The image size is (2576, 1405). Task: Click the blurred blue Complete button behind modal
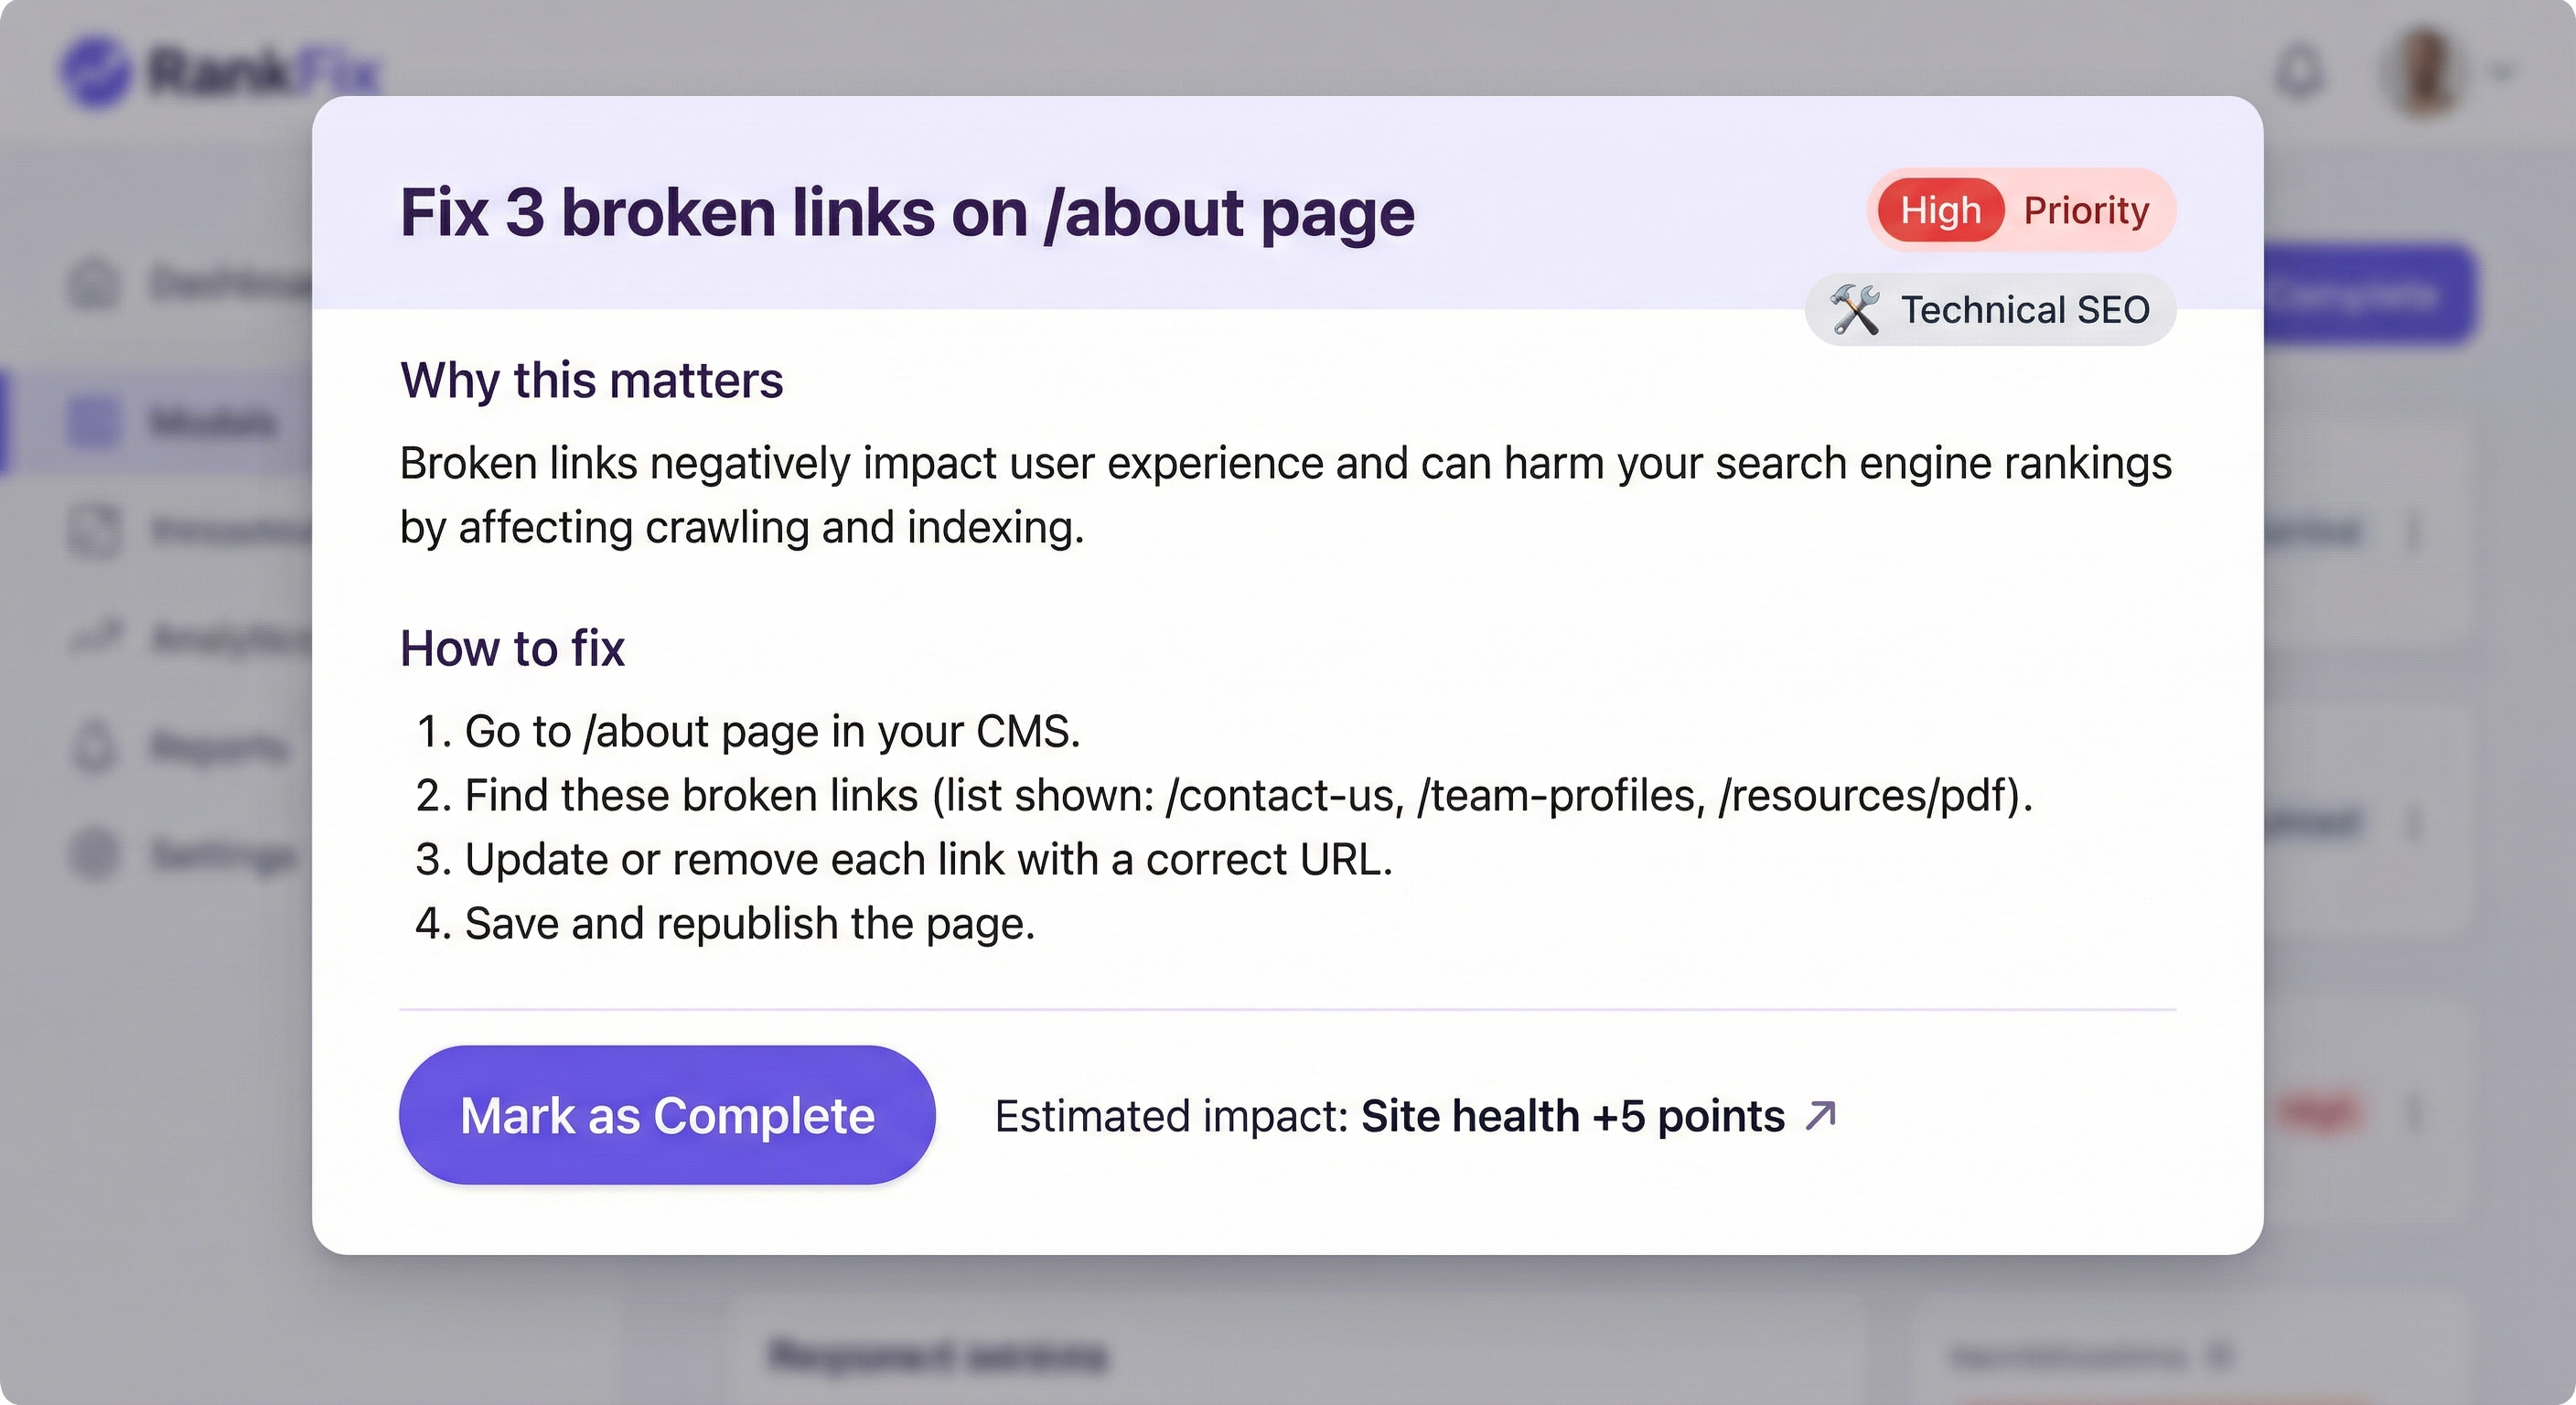tap(2370, 295)
